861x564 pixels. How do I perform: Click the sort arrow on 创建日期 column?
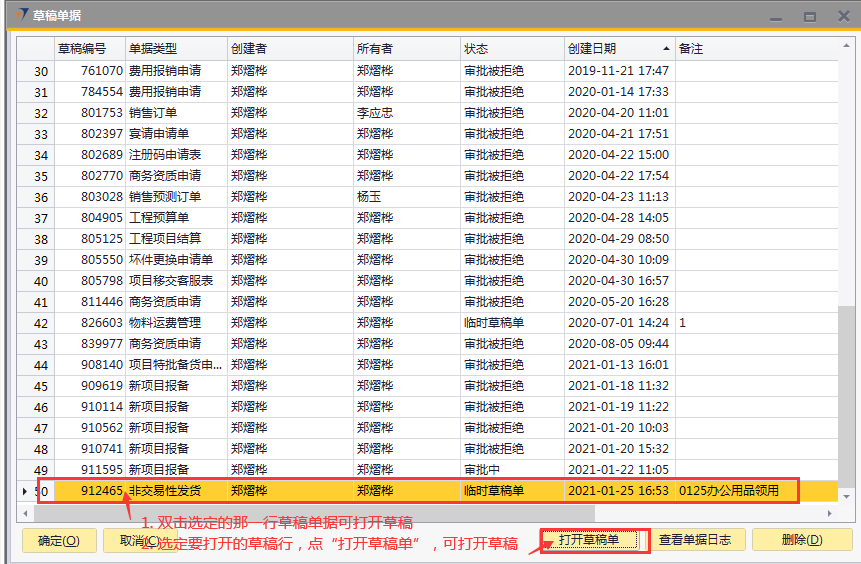[666, 49]
